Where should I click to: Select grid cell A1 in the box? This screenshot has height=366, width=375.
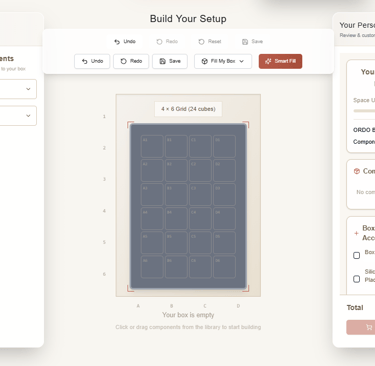[x=152, y=146]
